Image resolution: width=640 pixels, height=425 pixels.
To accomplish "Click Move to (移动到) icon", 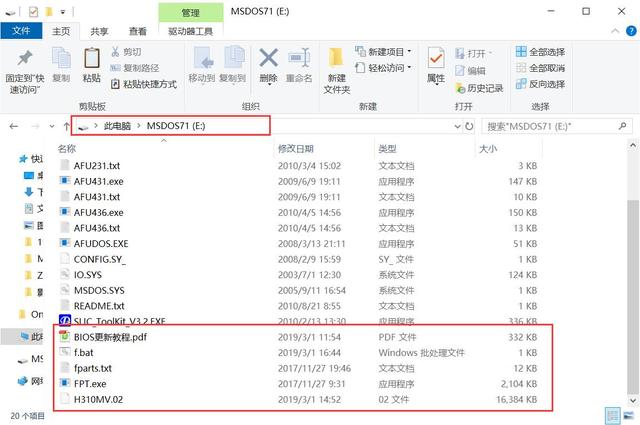I will point(204,58).
